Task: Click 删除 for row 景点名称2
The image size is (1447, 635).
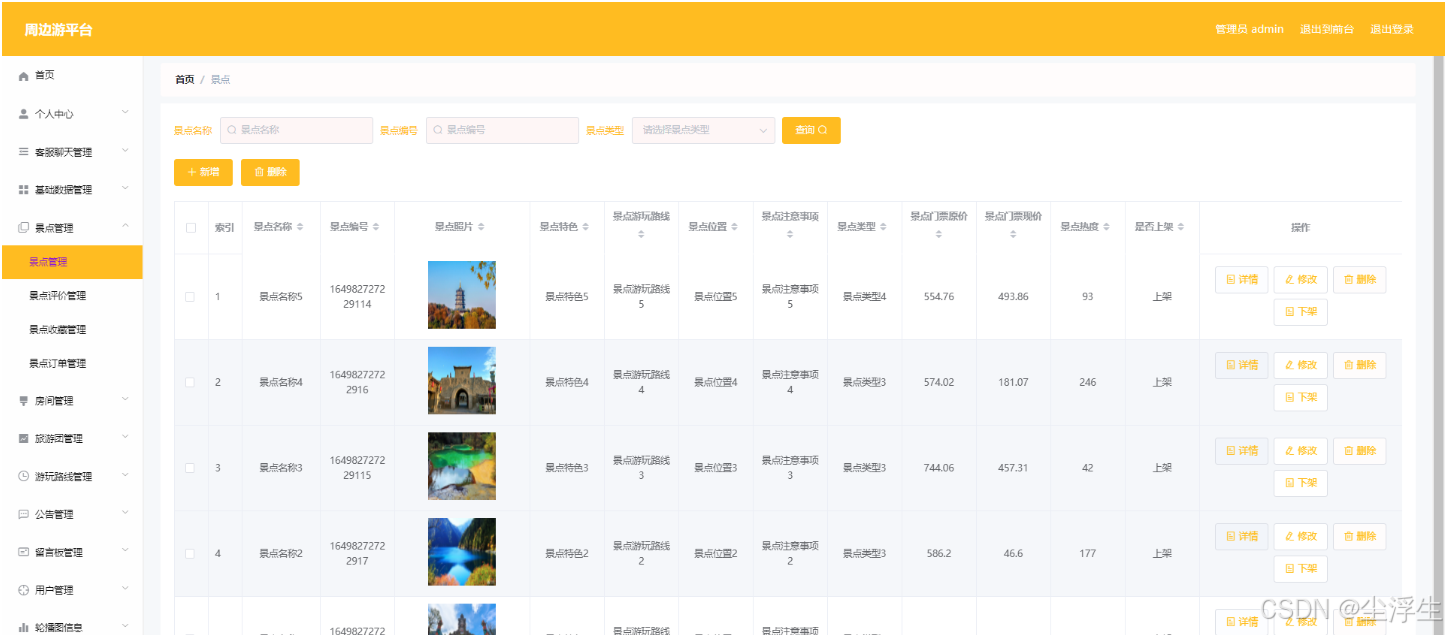Action: [1359, 536]
